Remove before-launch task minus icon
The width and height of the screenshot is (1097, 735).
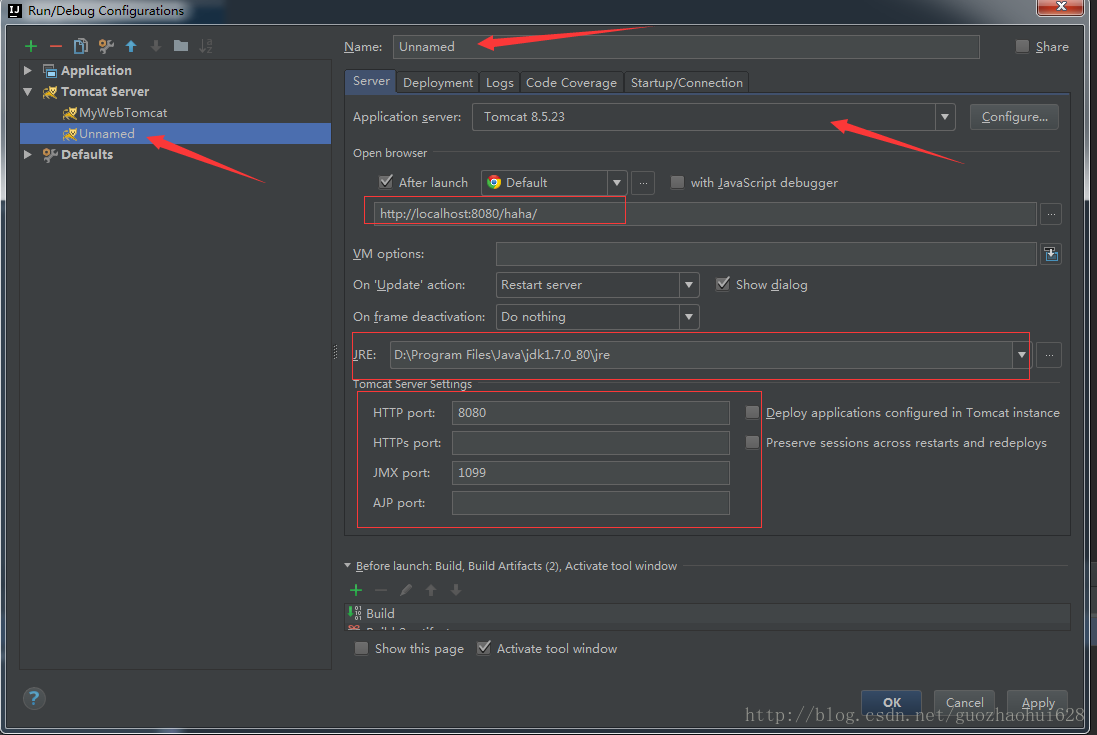click(381, 590)
